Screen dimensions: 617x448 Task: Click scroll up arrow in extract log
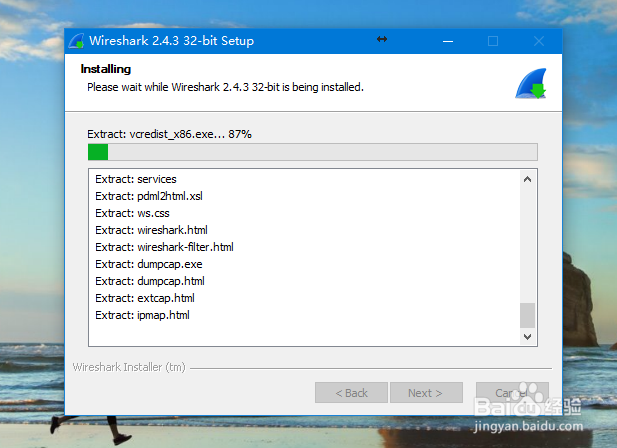(527, 179)
